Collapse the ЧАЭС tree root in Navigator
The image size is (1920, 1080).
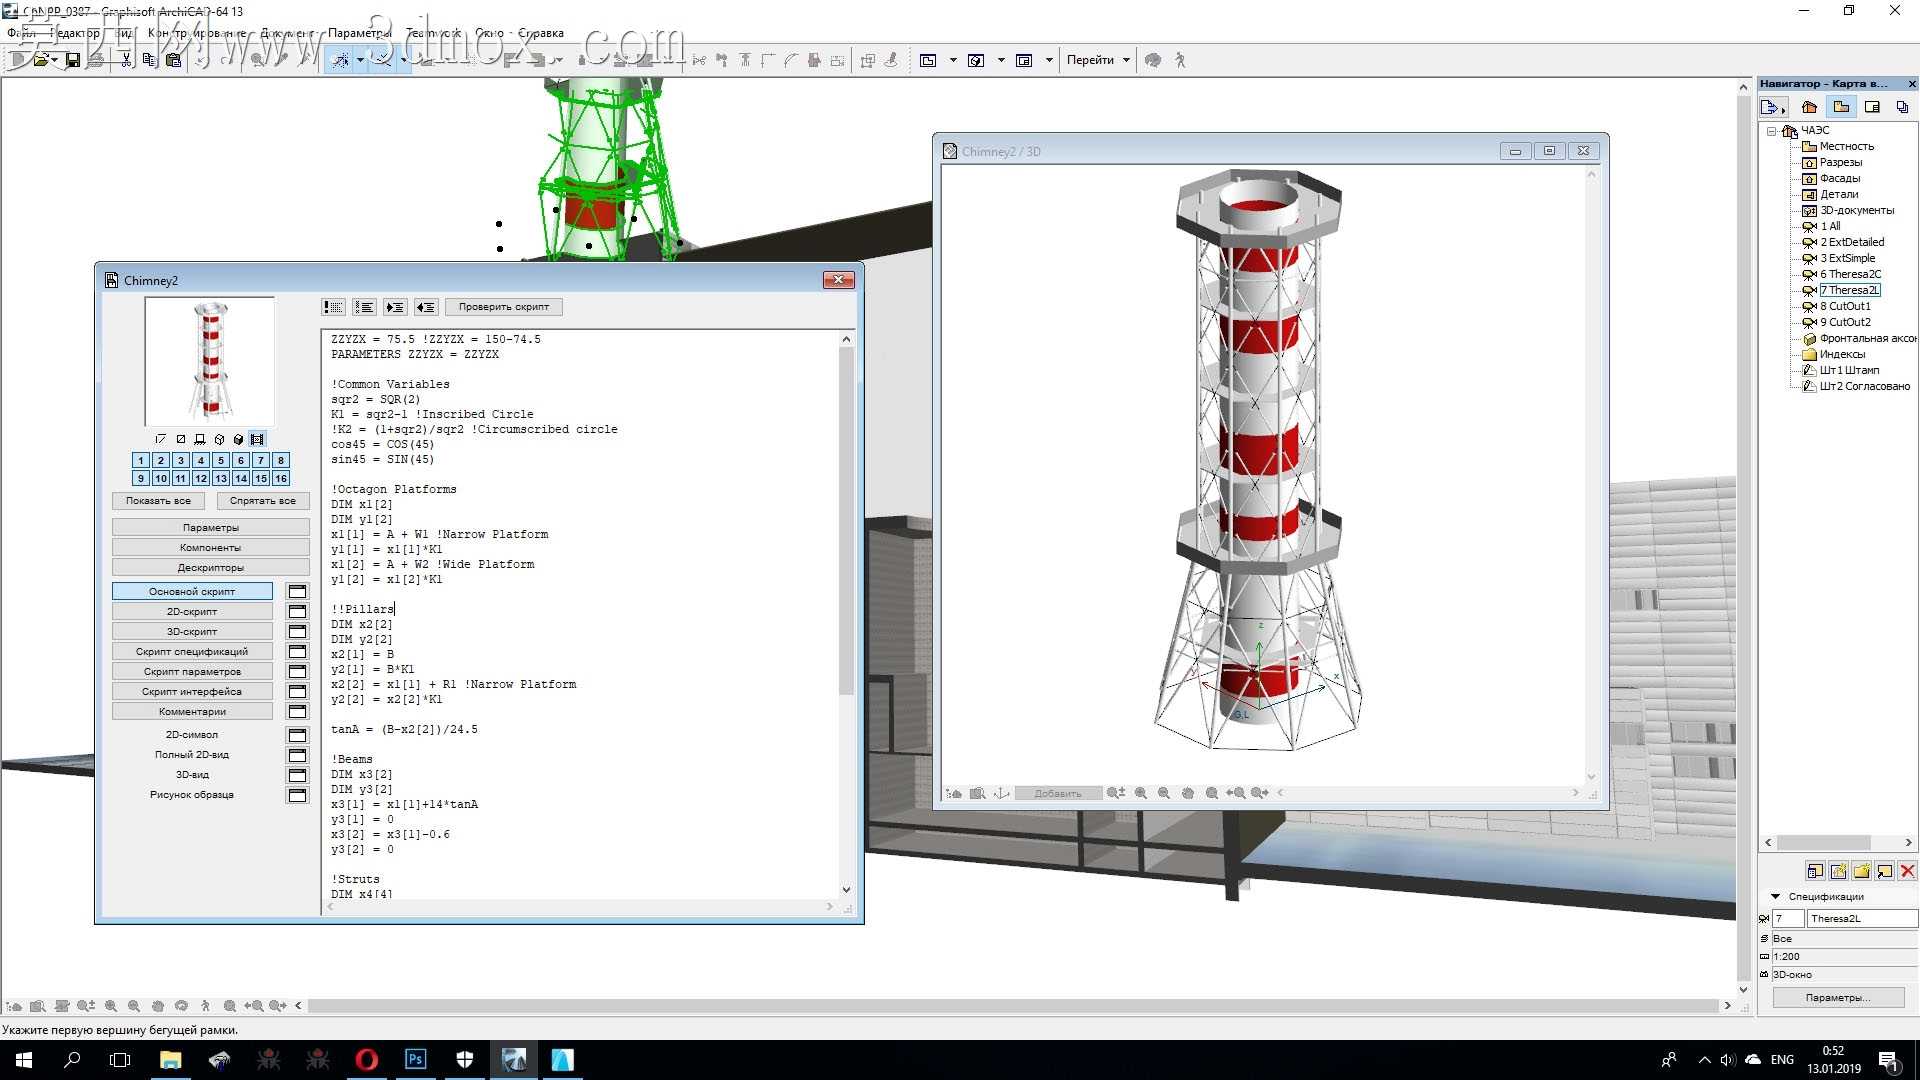(x=1771, y=131)
